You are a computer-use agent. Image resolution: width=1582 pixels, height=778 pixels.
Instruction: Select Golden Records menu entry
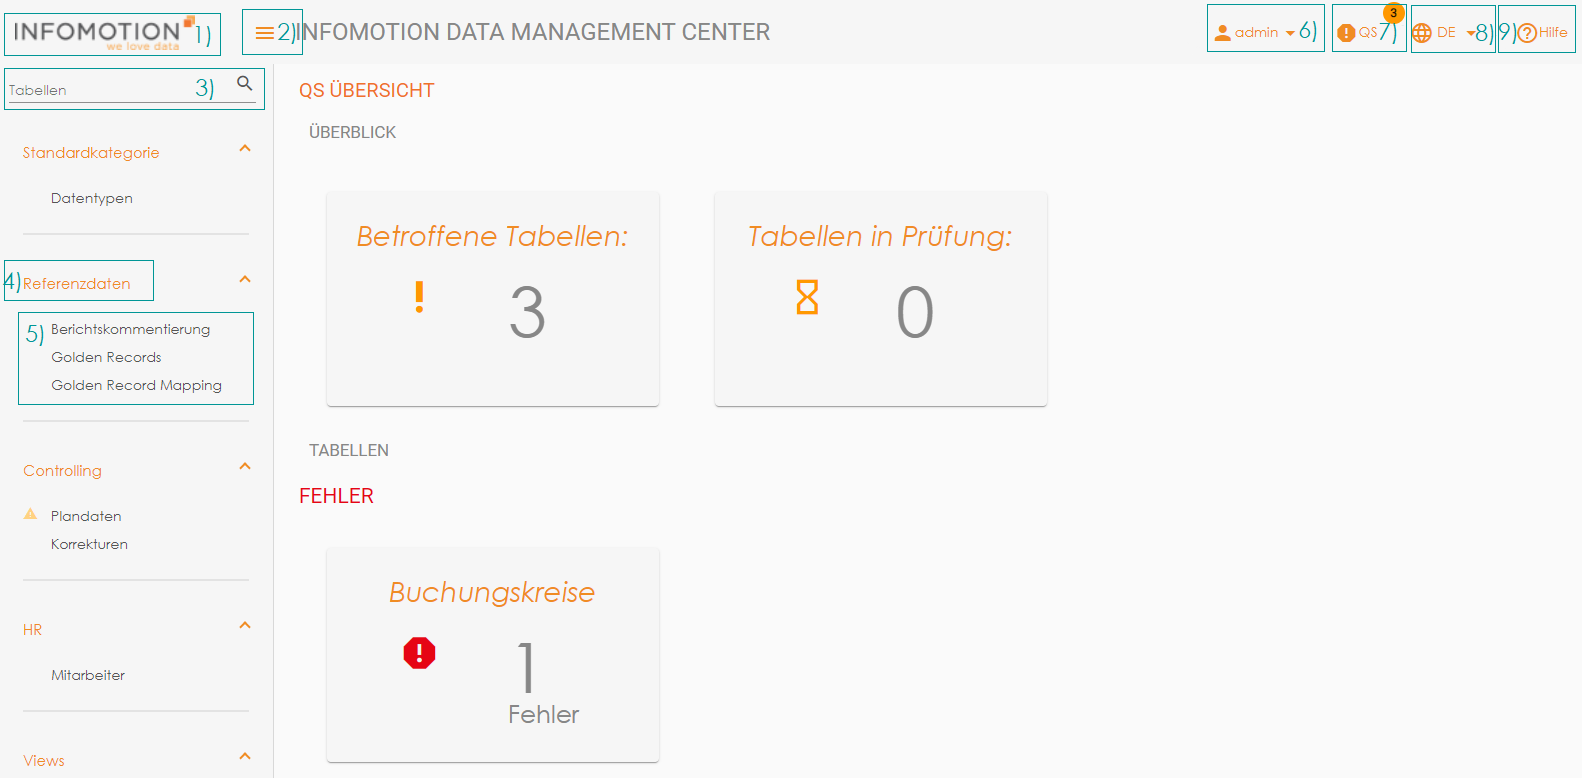pos(106,357)
